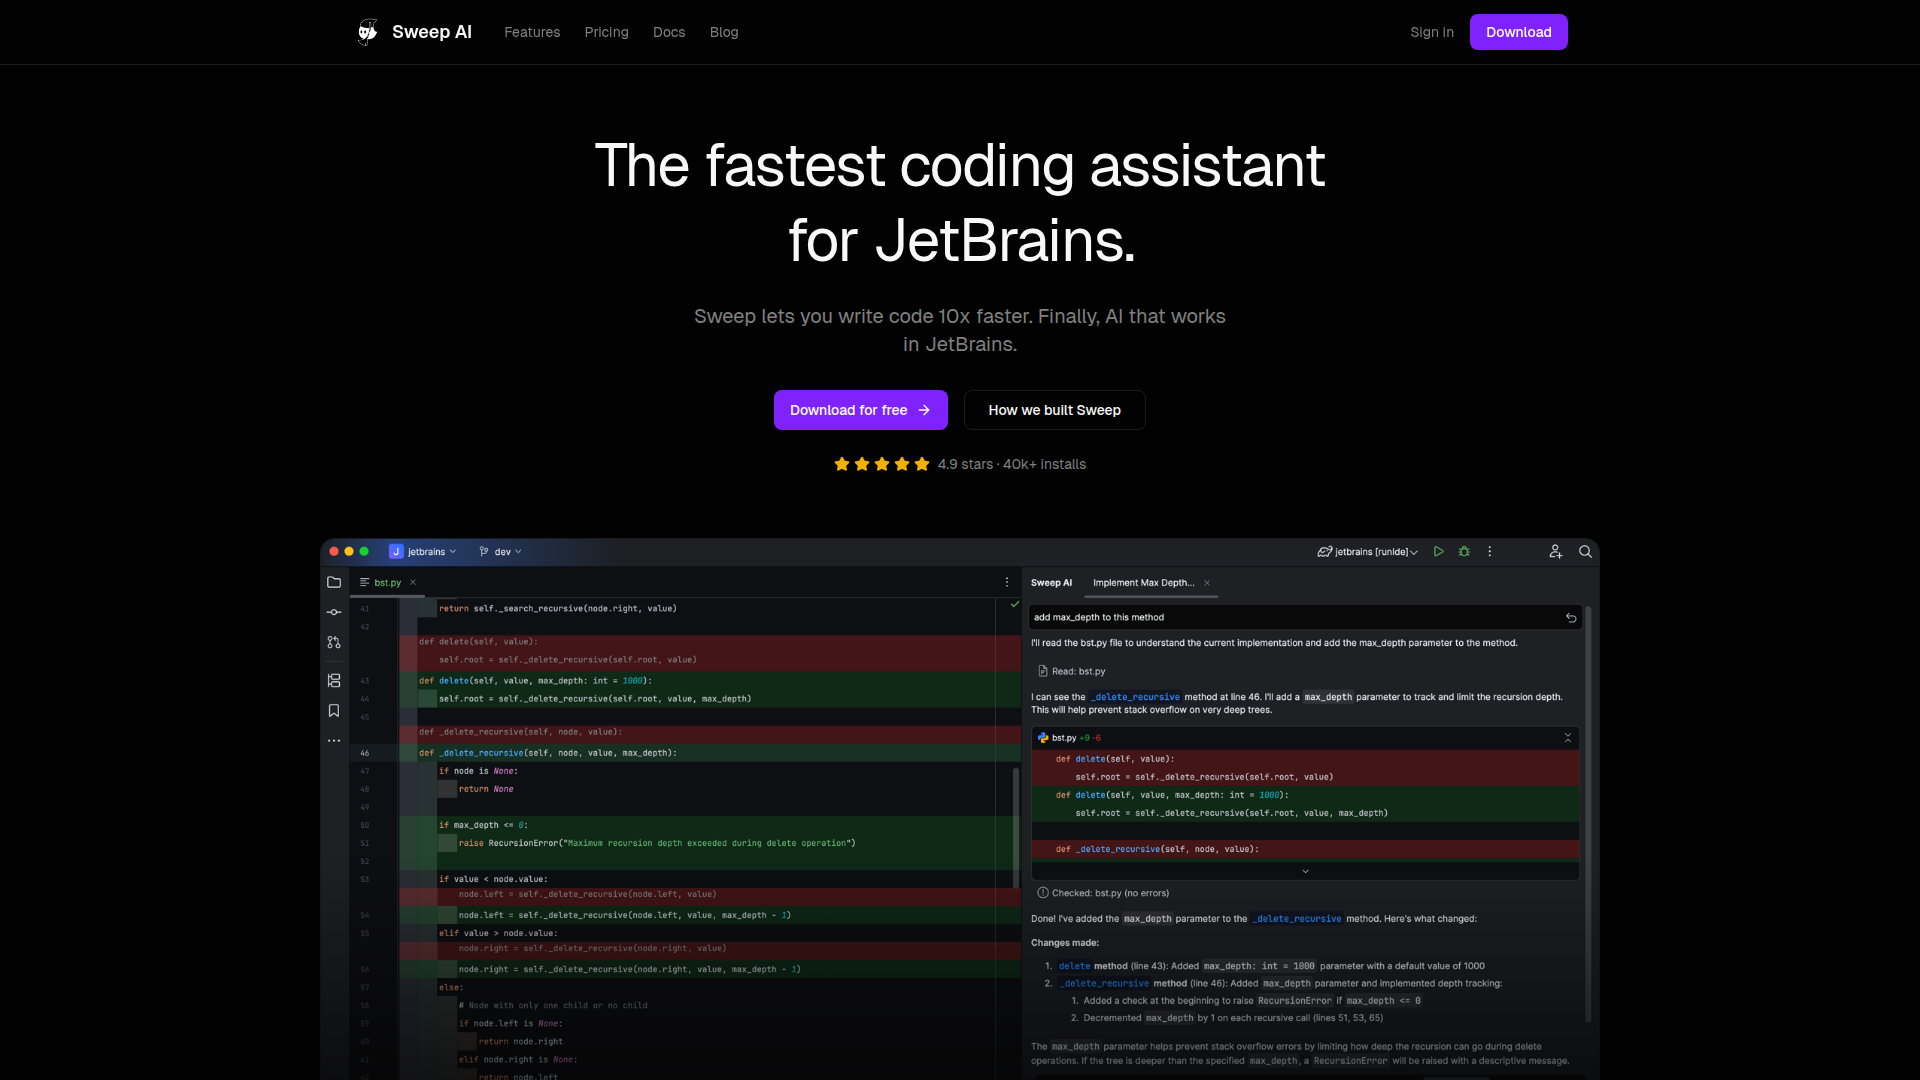The image size is (1920, 1080).
Task: Switch to the Implement Max Depth tab
Action: tap(1143, 583)
